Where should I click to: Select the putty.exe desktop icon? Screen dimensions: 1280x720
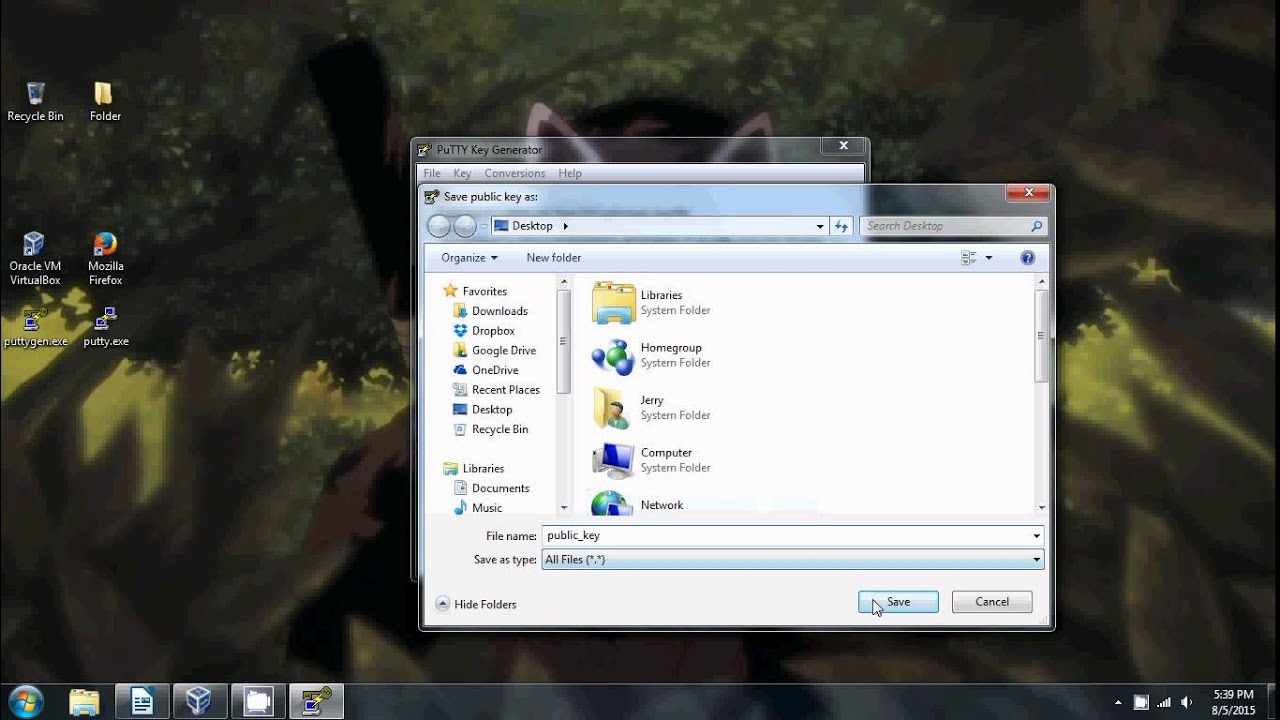(105, 327)
